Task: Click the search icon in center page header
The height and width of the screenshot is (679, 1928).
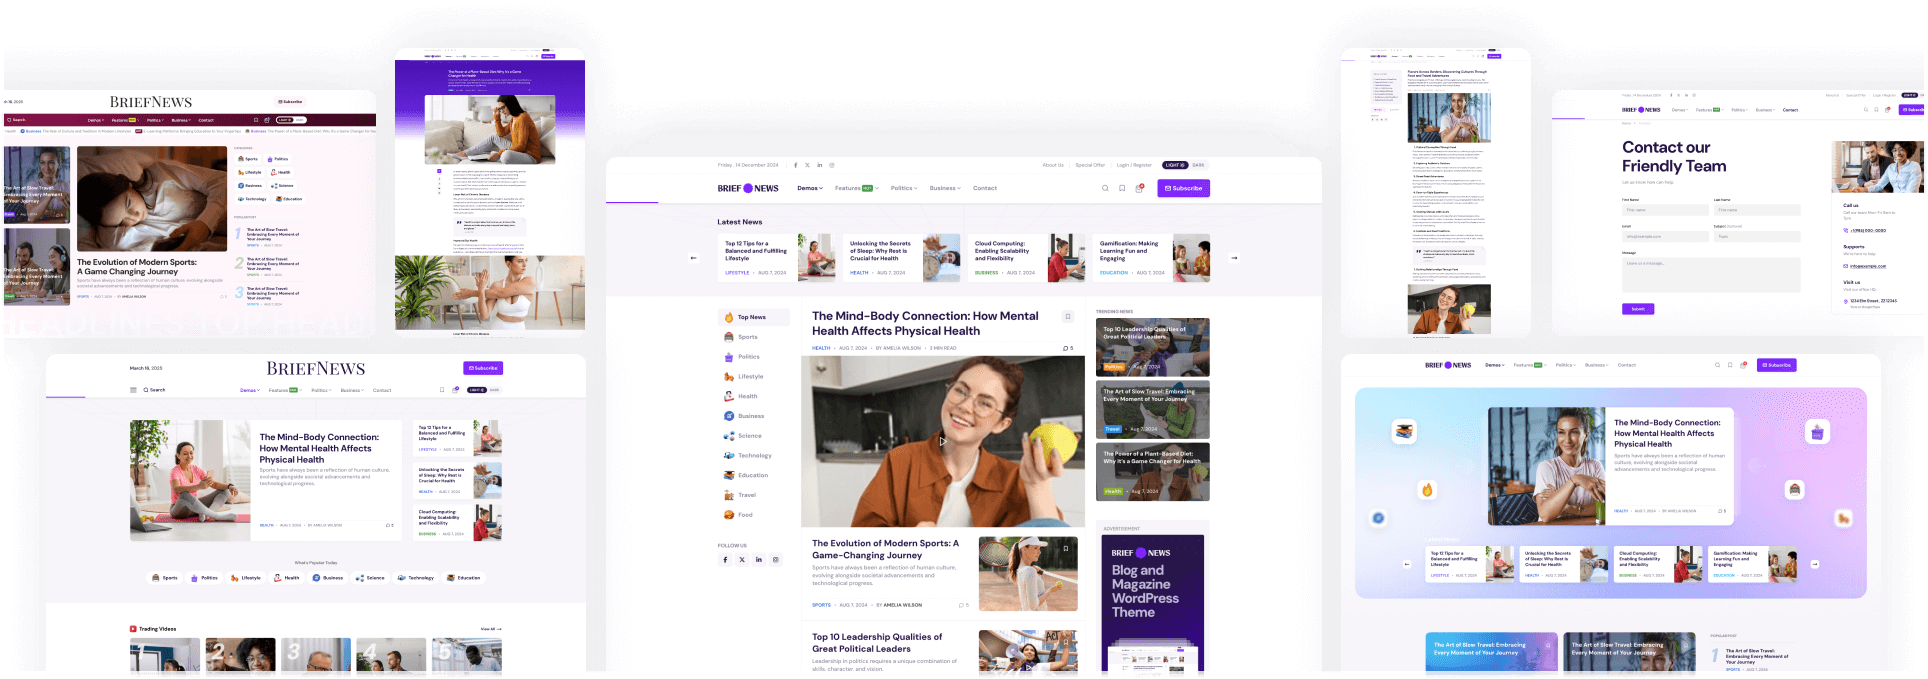Action: click(x=1105, y=188)
